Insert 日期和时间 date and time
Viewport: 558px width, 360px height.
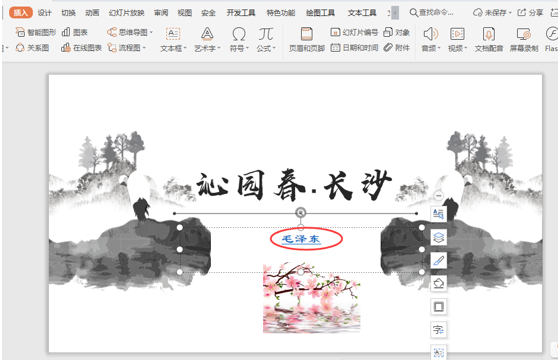(x=354, y=47)
